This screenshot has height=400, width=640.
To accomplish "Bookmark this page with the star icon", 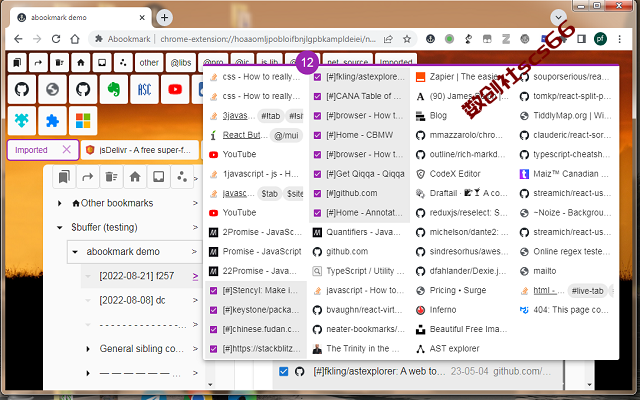I will [407, 39].
